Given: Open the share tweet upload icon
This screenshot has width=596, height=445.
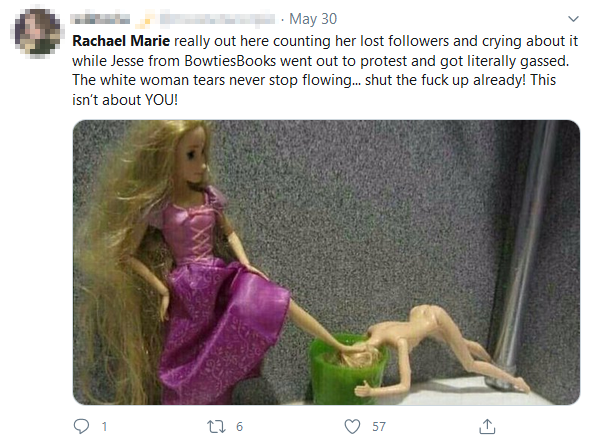Looking at the screenshot, I should pyautogui.click(x=487, y=426).
